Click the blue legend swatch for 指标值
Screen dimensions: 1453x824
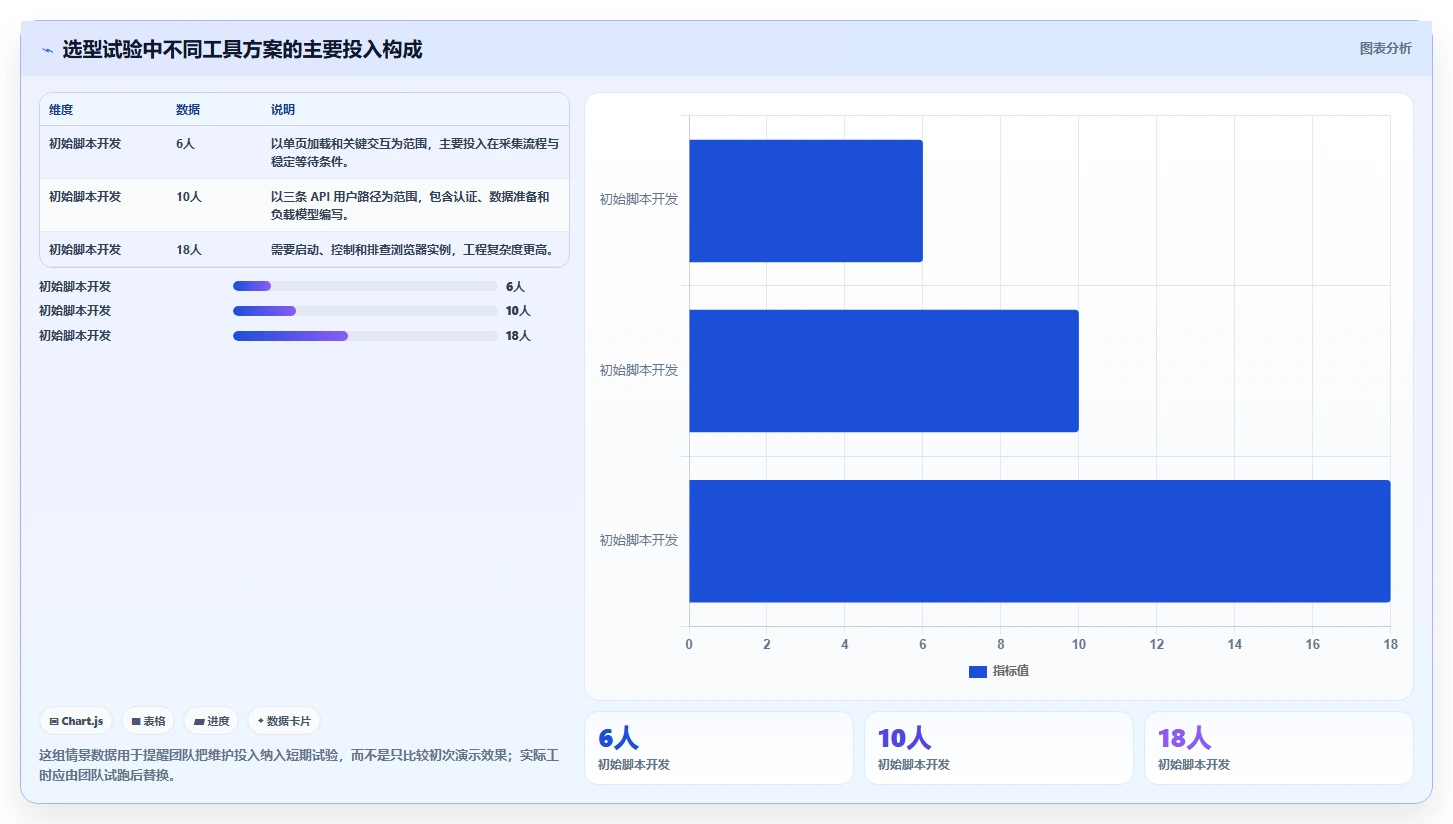click(x=978, y=672)
